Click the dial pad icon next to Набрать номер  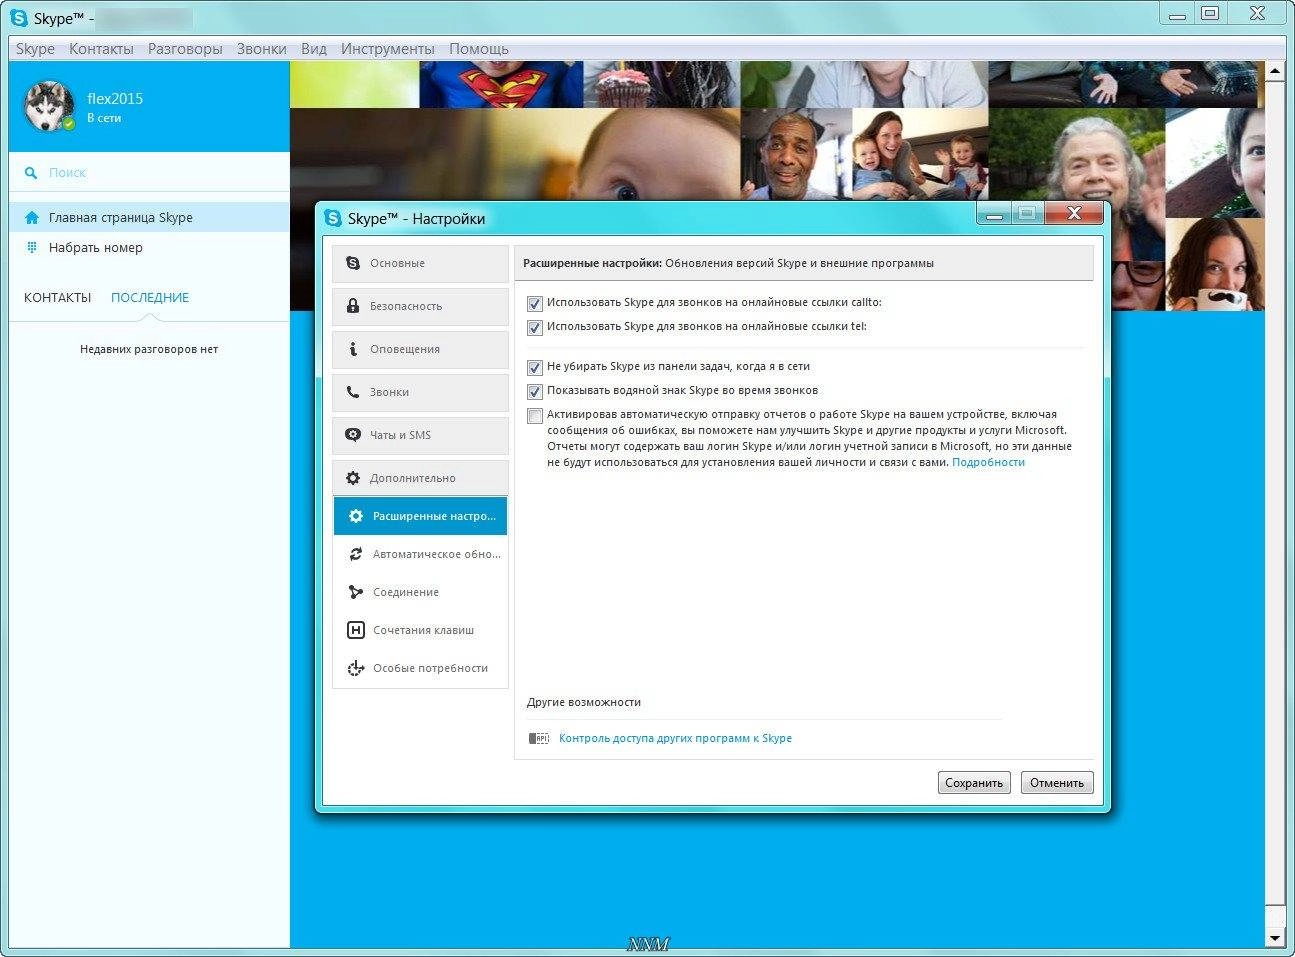point(32,247)
